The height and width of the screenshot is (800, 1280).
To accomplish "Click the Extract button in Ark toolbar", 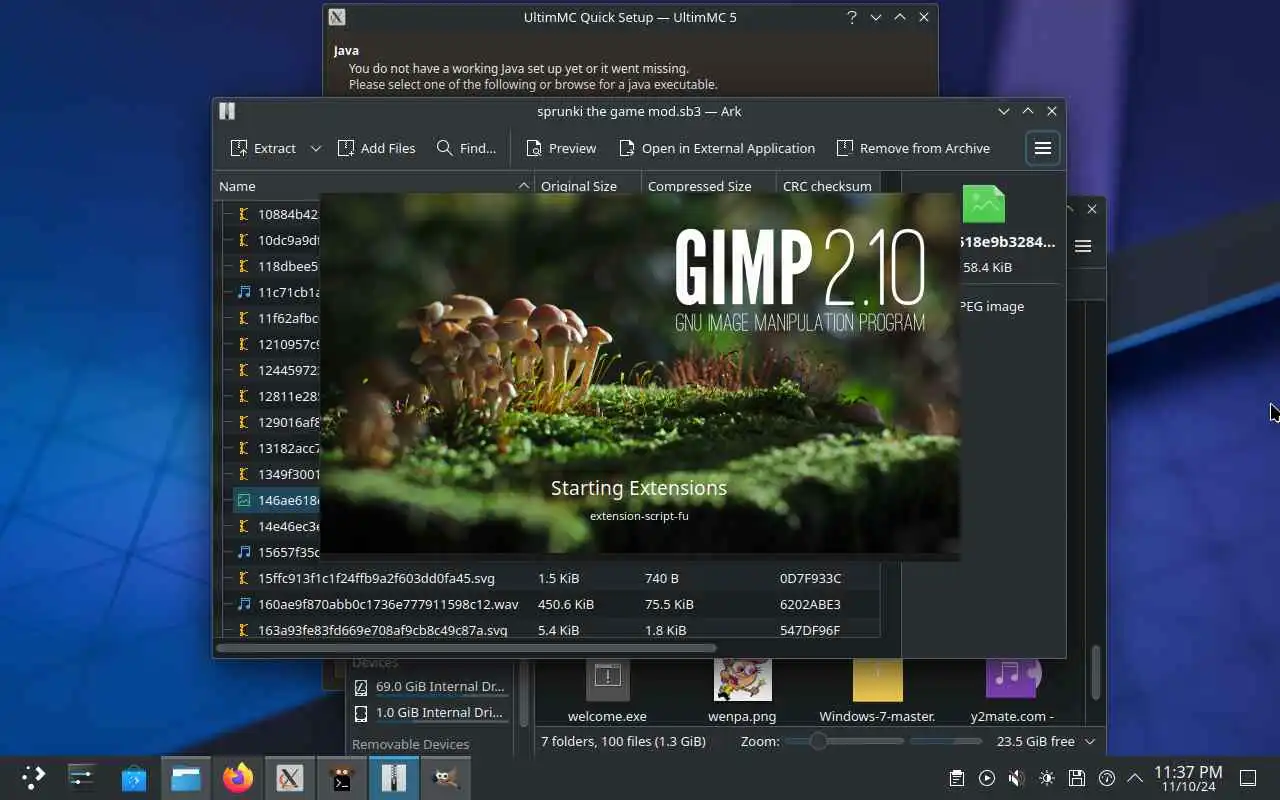I will tap(263, 148).
